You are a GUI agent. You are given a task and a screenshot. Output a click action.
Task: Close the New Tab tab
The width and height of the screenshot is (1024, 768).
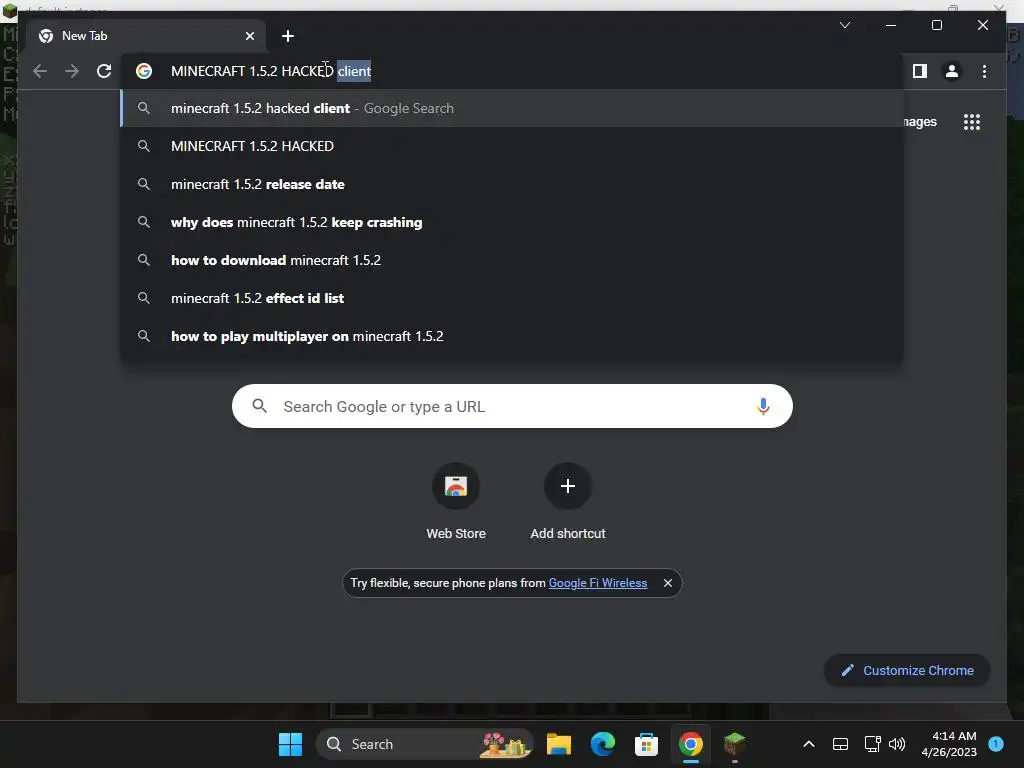pos(249,36)
